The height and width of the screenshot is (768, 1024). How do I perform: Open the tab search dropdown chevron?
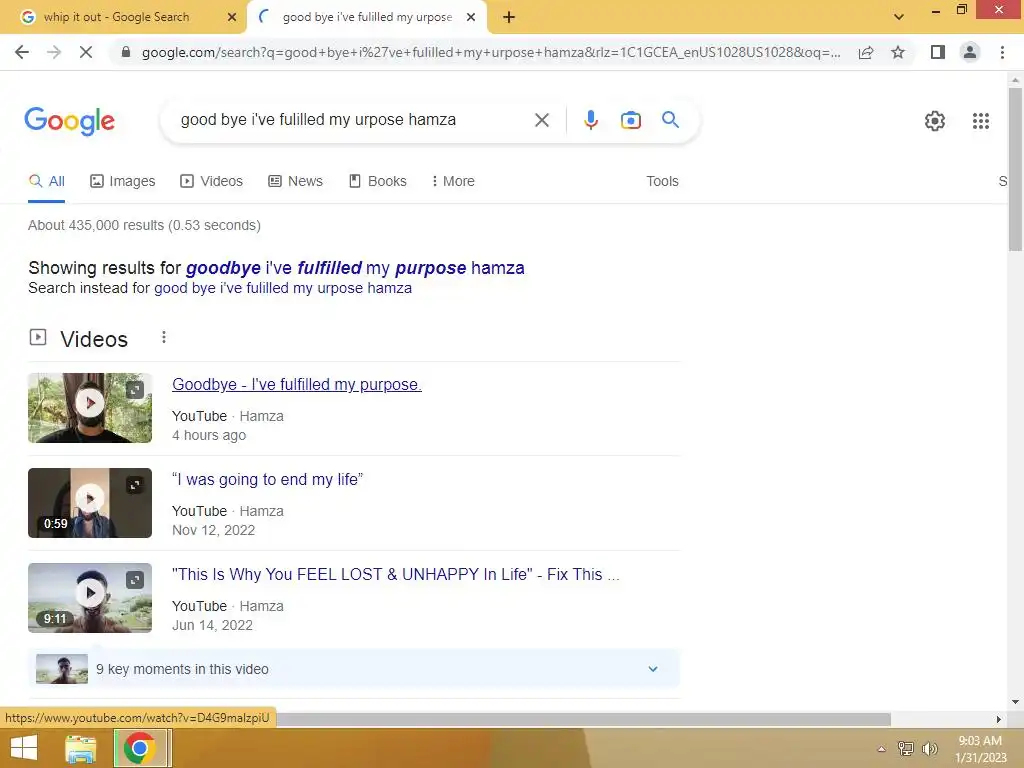pos(899,17)
